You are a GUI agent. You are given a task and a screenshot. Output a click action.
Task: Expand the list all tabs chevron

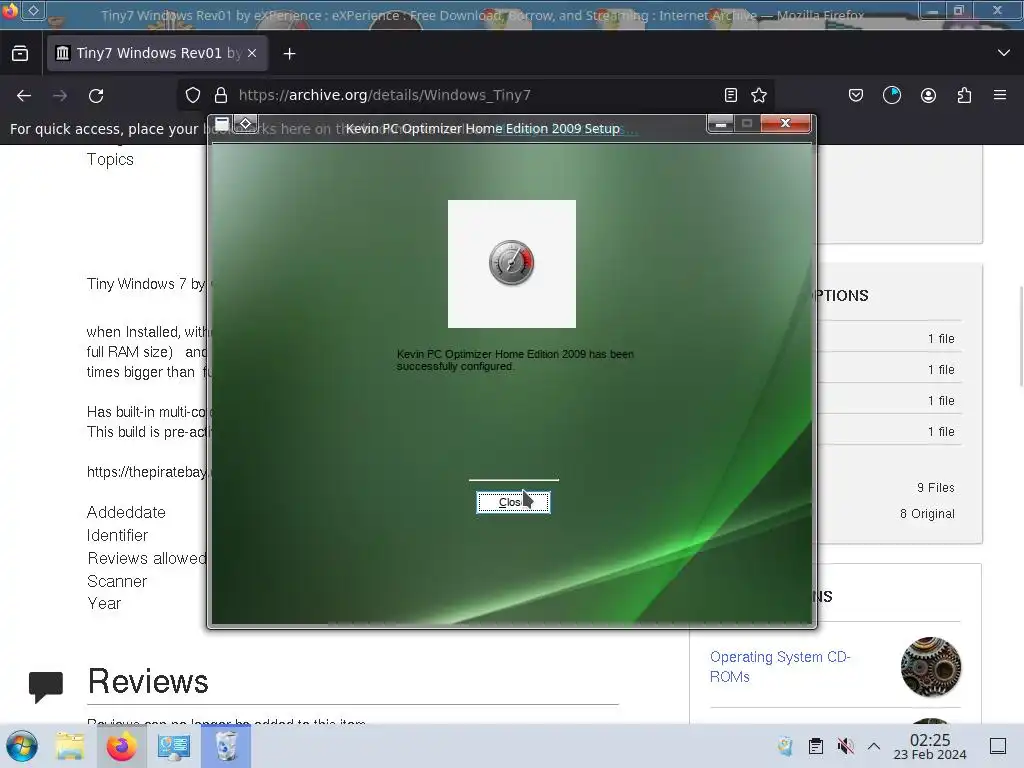coord(1004,53)
